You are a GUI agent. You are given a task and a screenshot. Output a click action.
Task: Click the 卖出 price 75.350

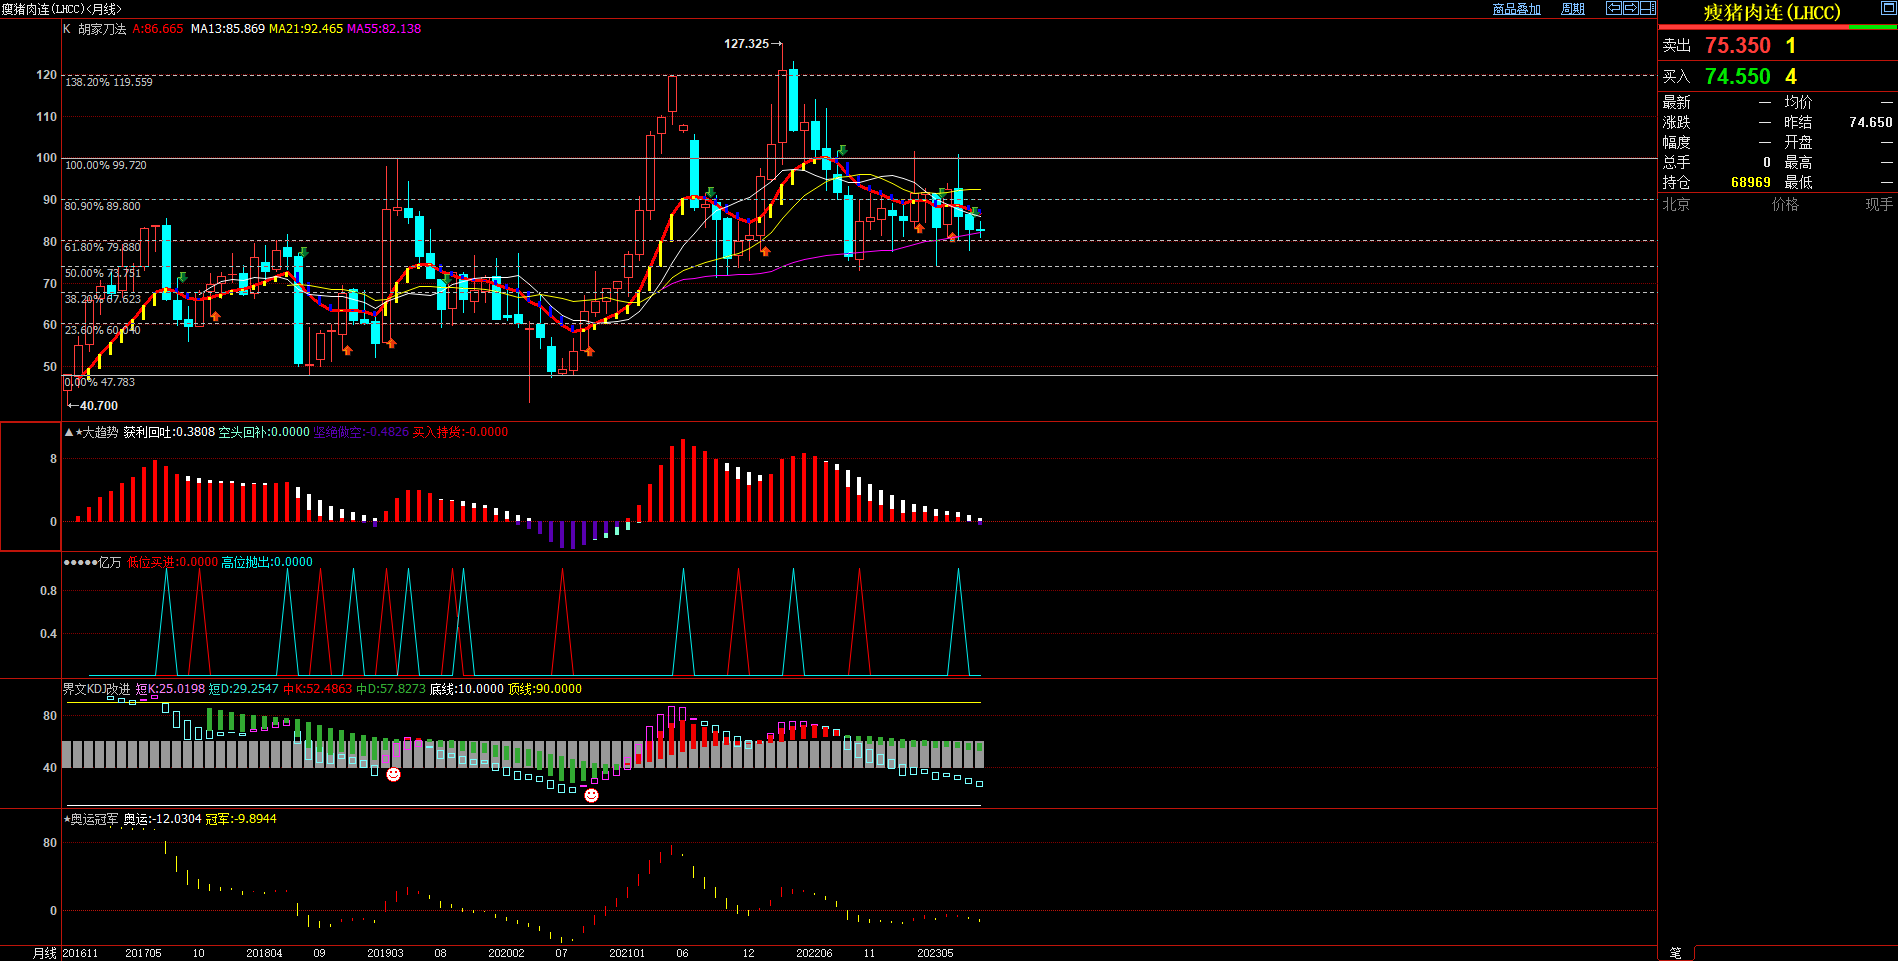click(x=1737, y=46)
